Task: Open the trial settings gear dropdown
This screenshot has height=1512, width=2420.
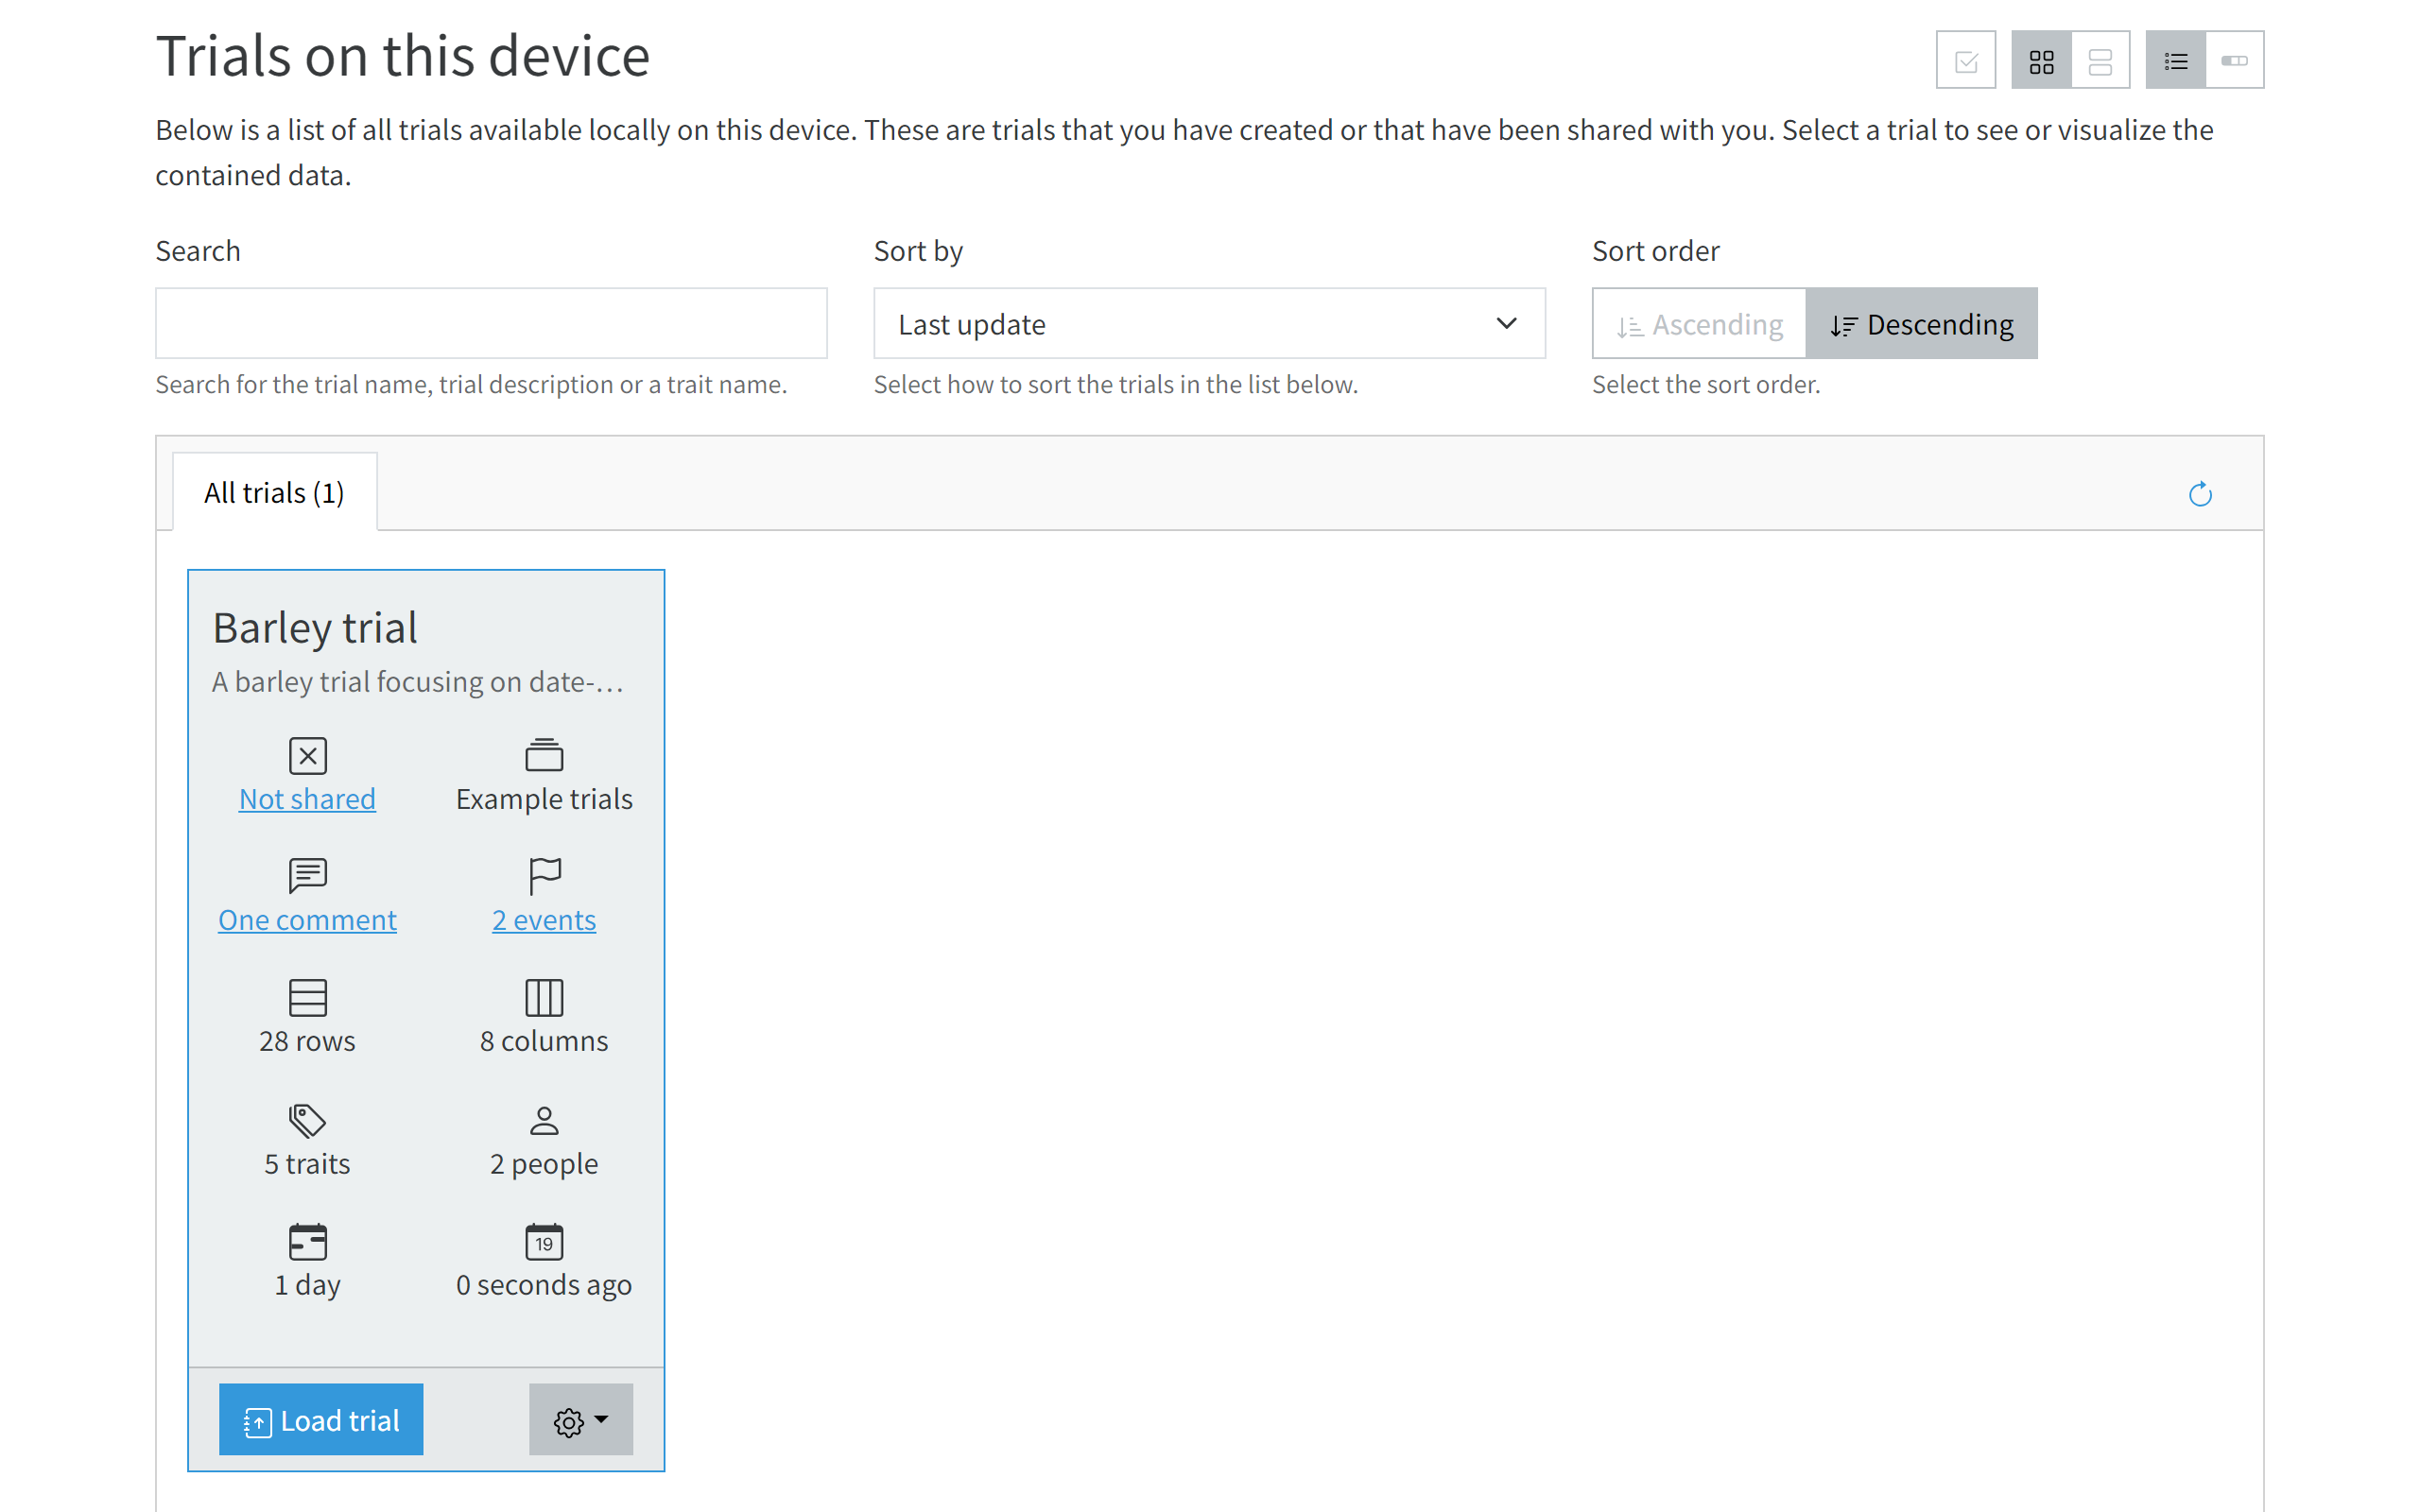Action: click(581, 1420)
